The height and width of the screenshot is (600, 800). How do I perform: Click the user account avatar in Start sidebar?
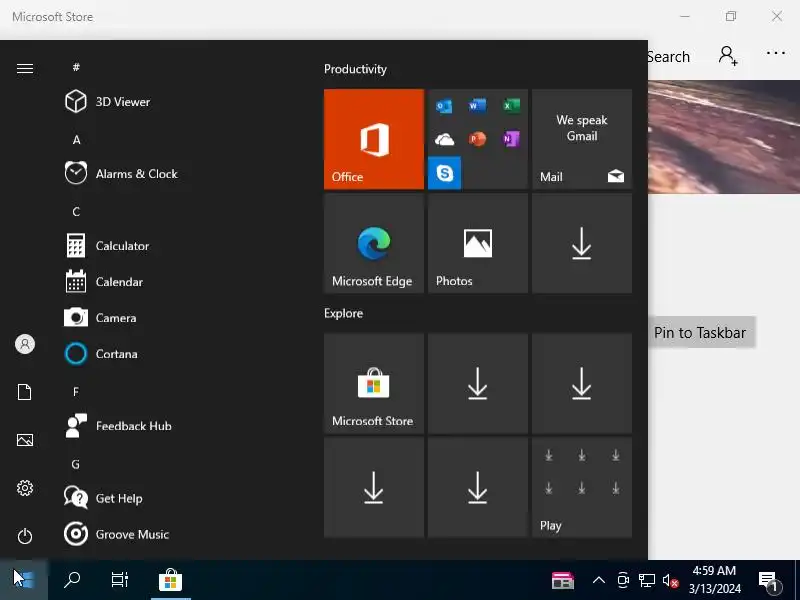tap(24, 344)
